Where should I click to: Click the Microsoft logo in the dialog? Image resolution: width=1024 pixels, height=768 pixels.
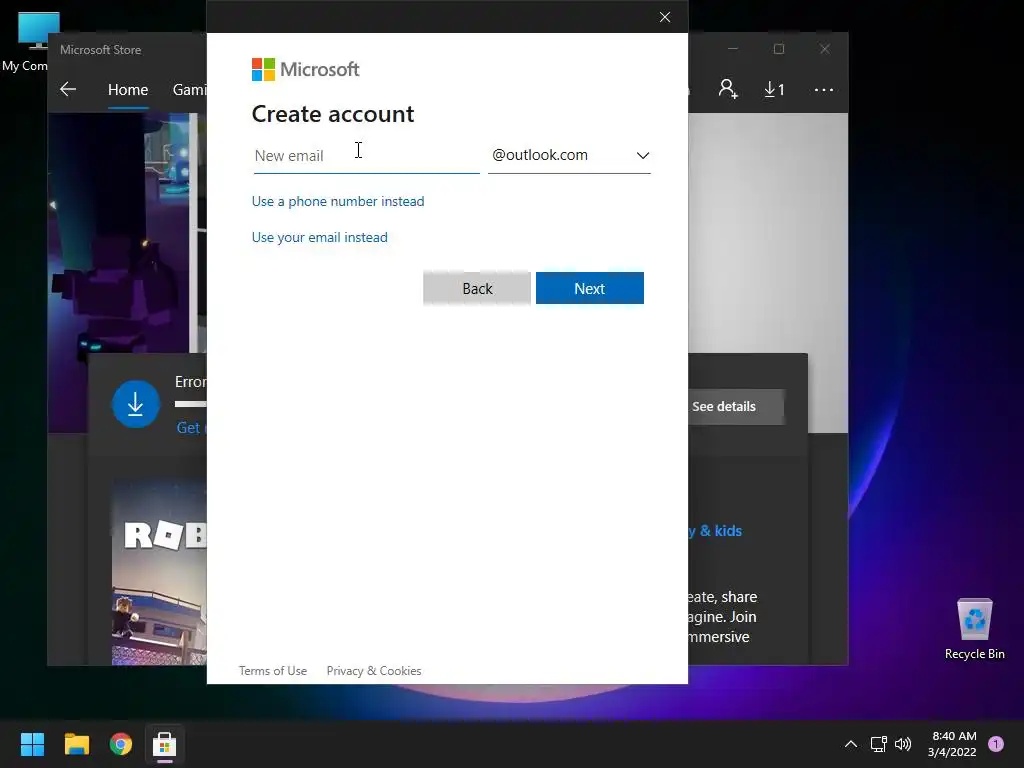tap(305, 69)
